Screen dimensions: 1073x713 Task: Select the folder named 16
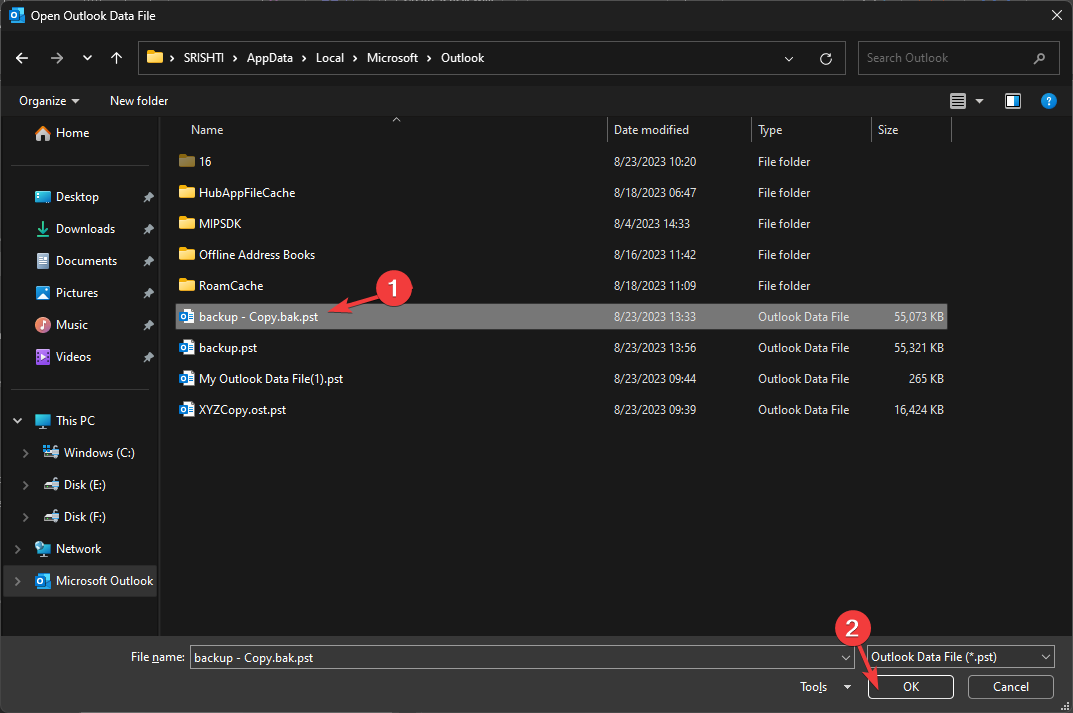pos(561,161)
